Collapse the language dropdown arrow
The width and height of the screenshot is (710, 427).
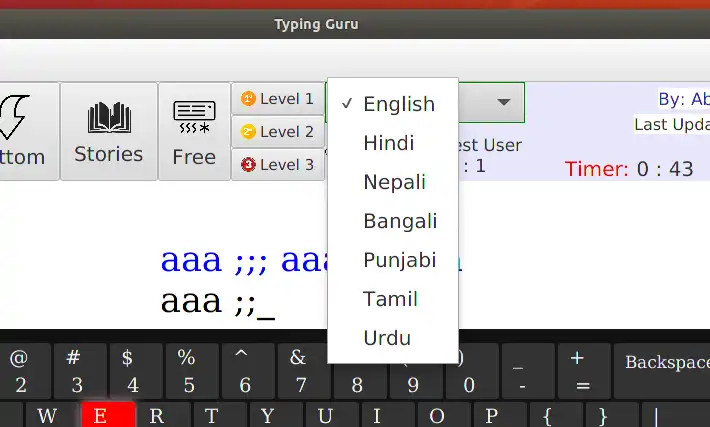pos(504,102)
